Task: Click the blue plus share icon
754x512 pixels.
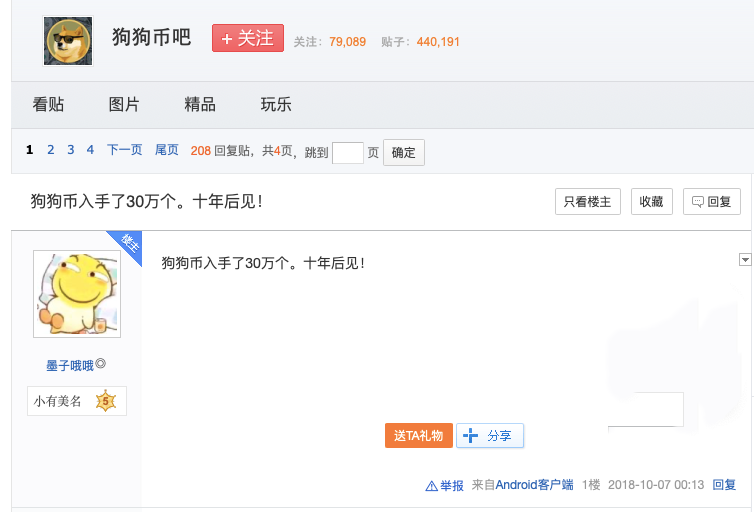Action: point(472,436)
